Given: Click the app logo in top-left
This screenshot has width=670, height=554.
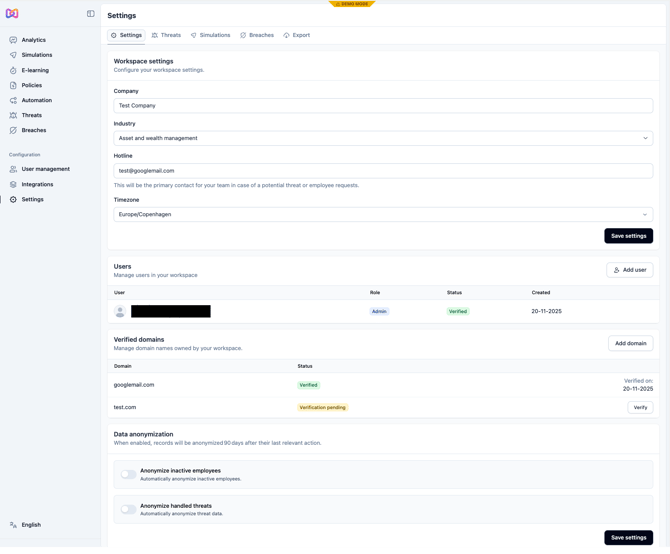Looking at the screenshot, I should (x=12, y=14).
